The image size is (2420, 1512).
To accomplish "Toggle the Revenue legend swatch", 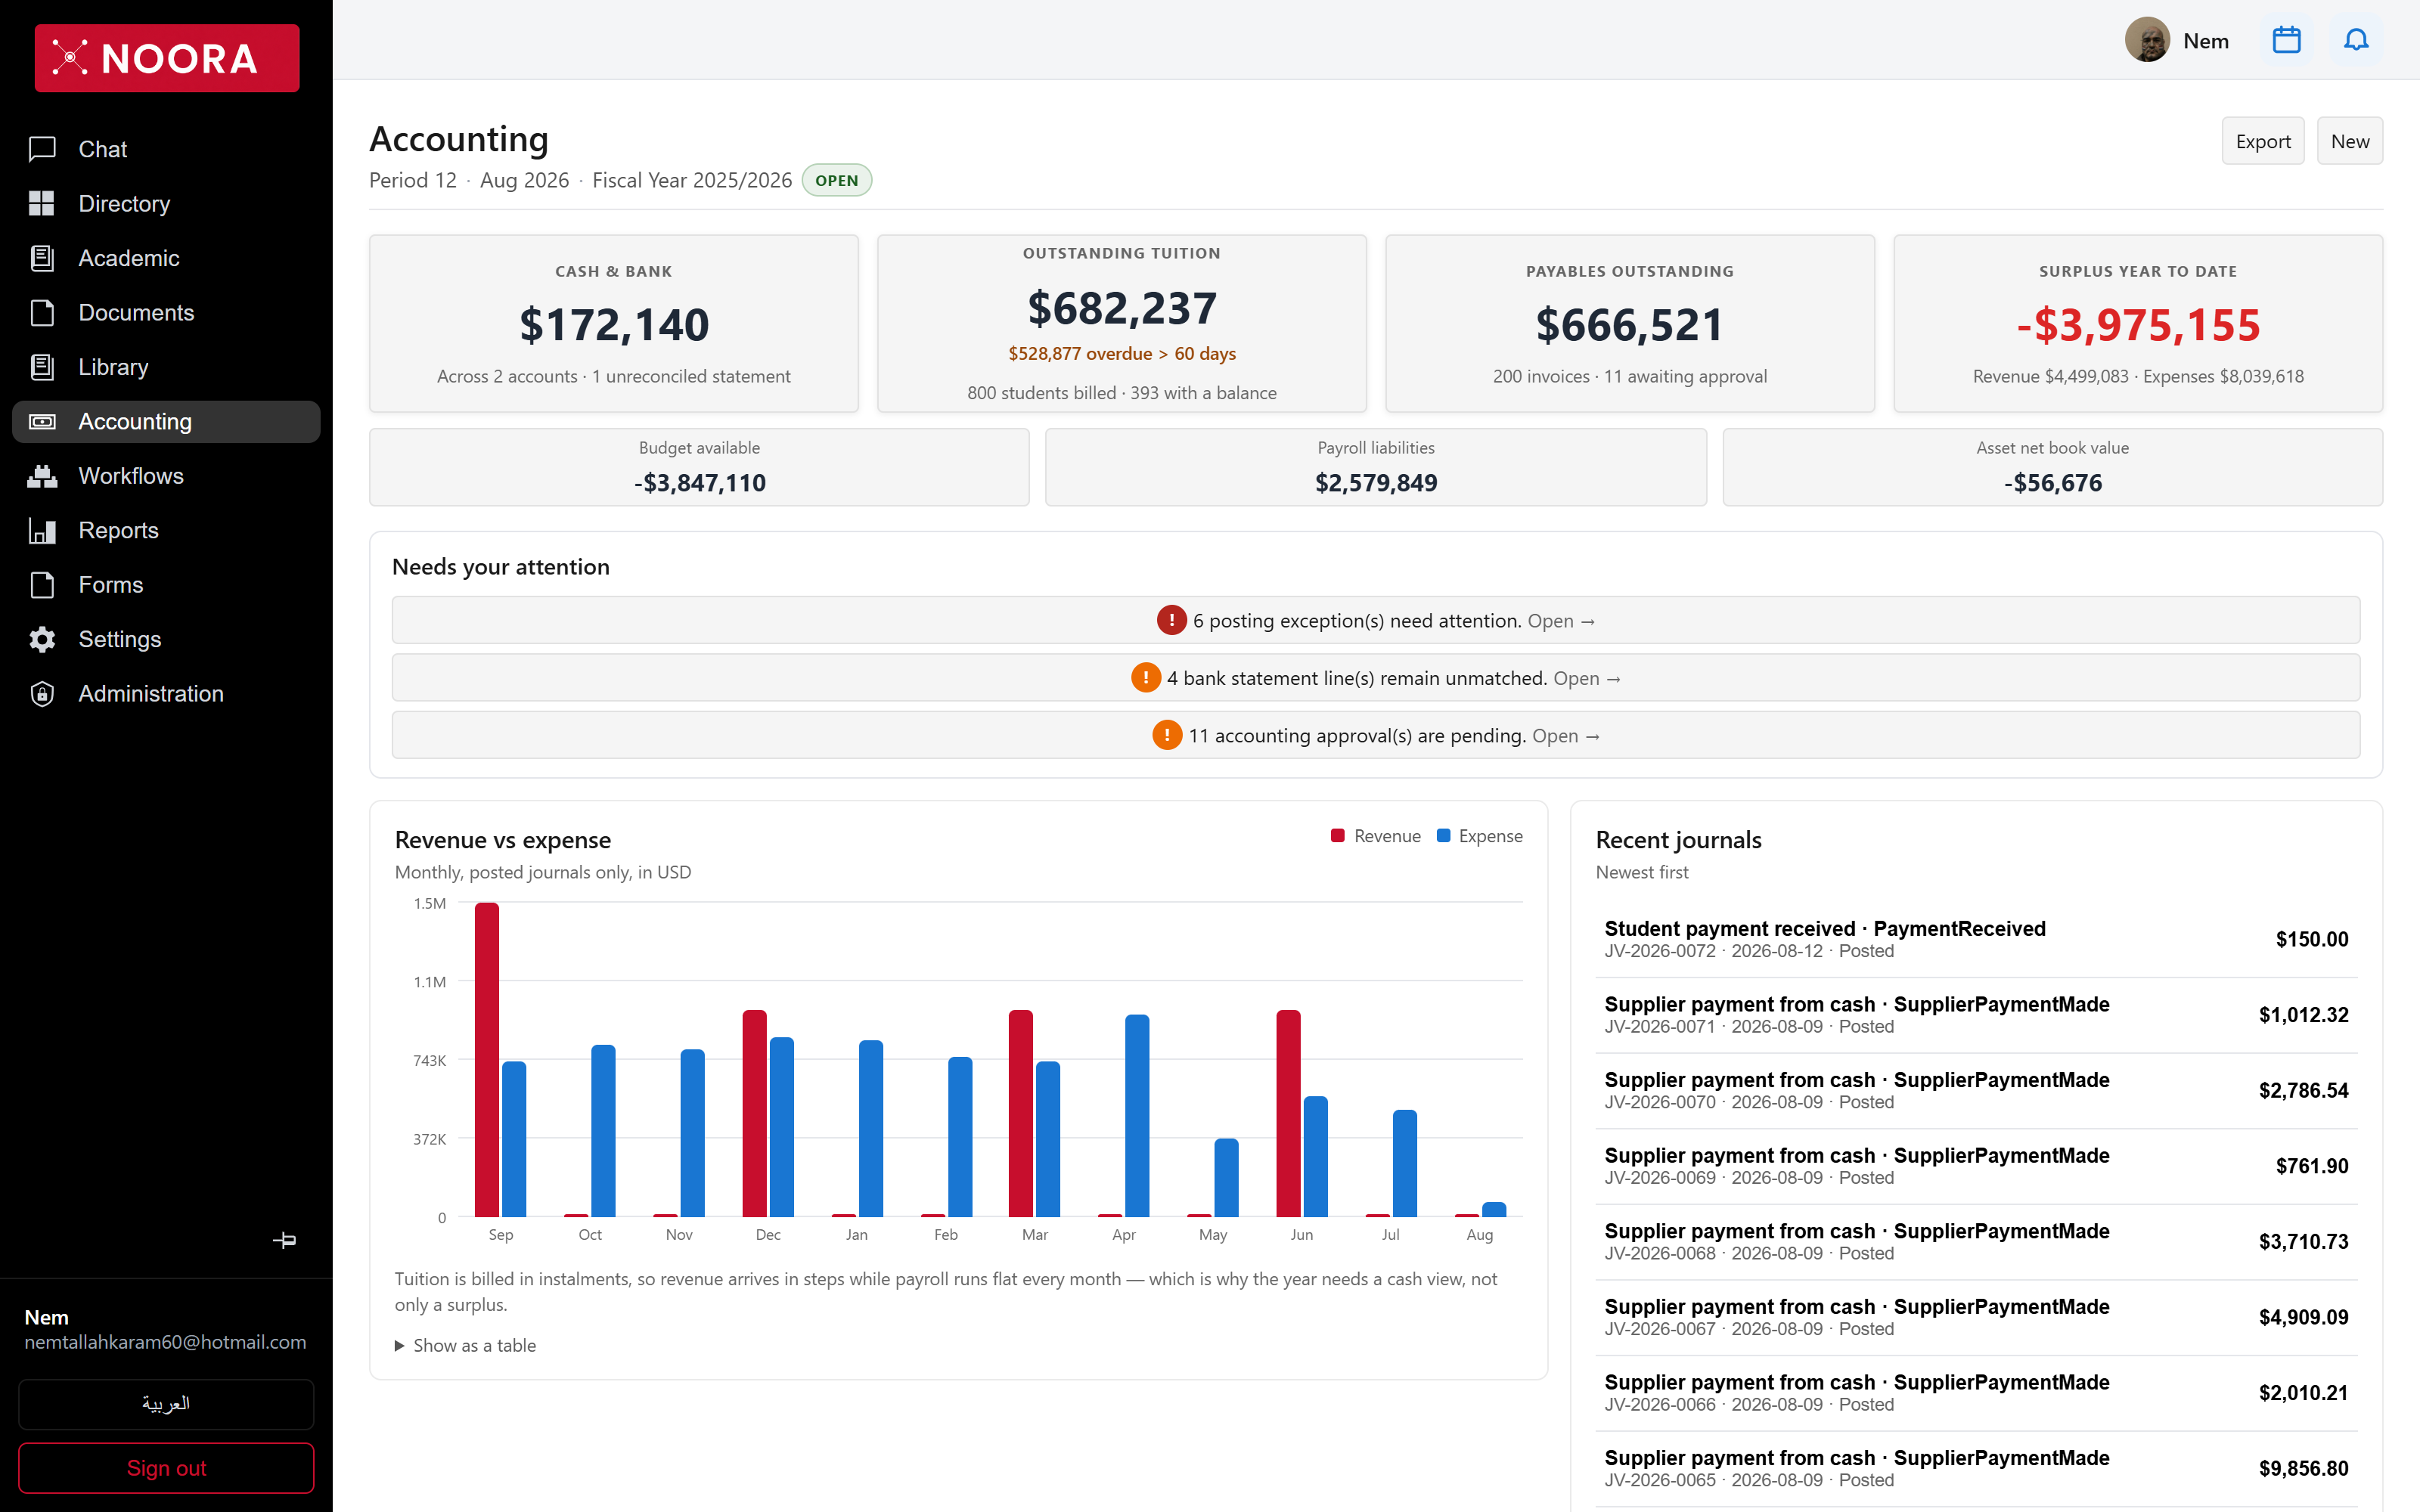I will tap(1338, 836).
